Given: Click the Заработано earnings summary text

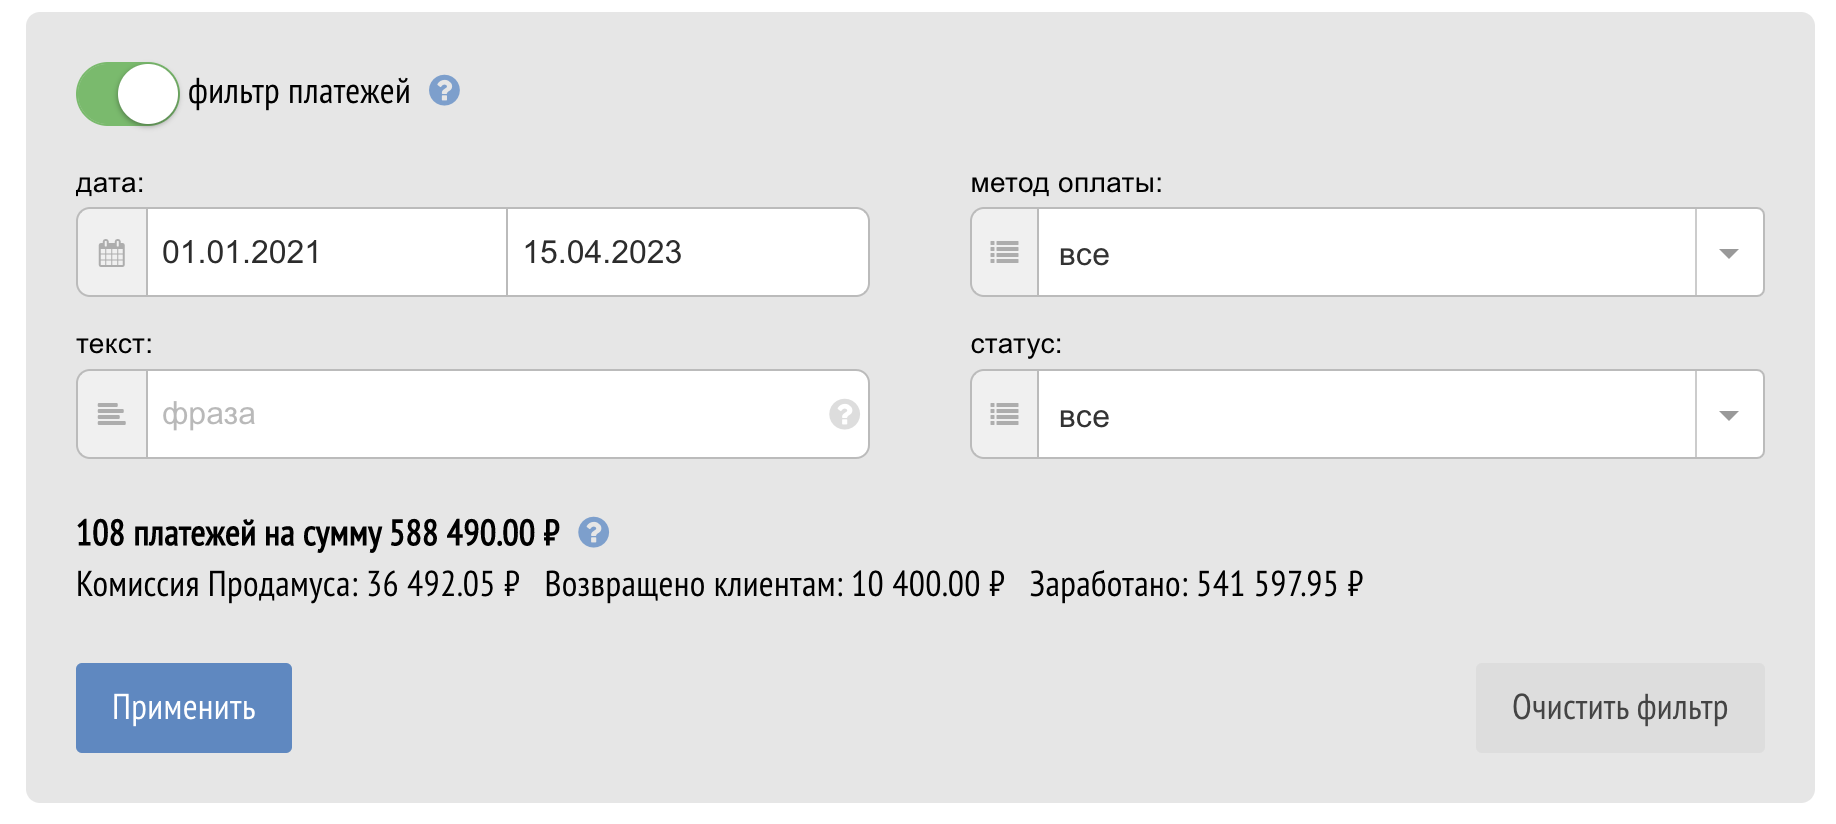Looking at the screenshot, I should click(x=1196, y=584).
